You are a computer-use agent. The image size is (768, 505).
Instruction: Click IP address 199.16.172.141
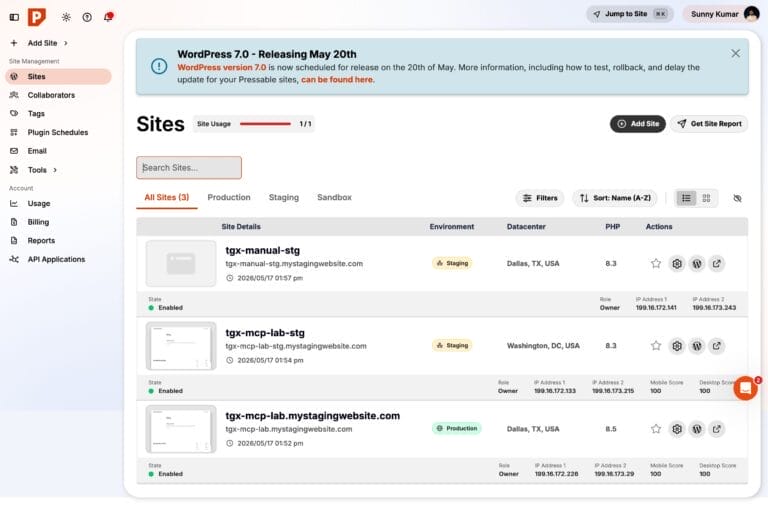[656, 308]
